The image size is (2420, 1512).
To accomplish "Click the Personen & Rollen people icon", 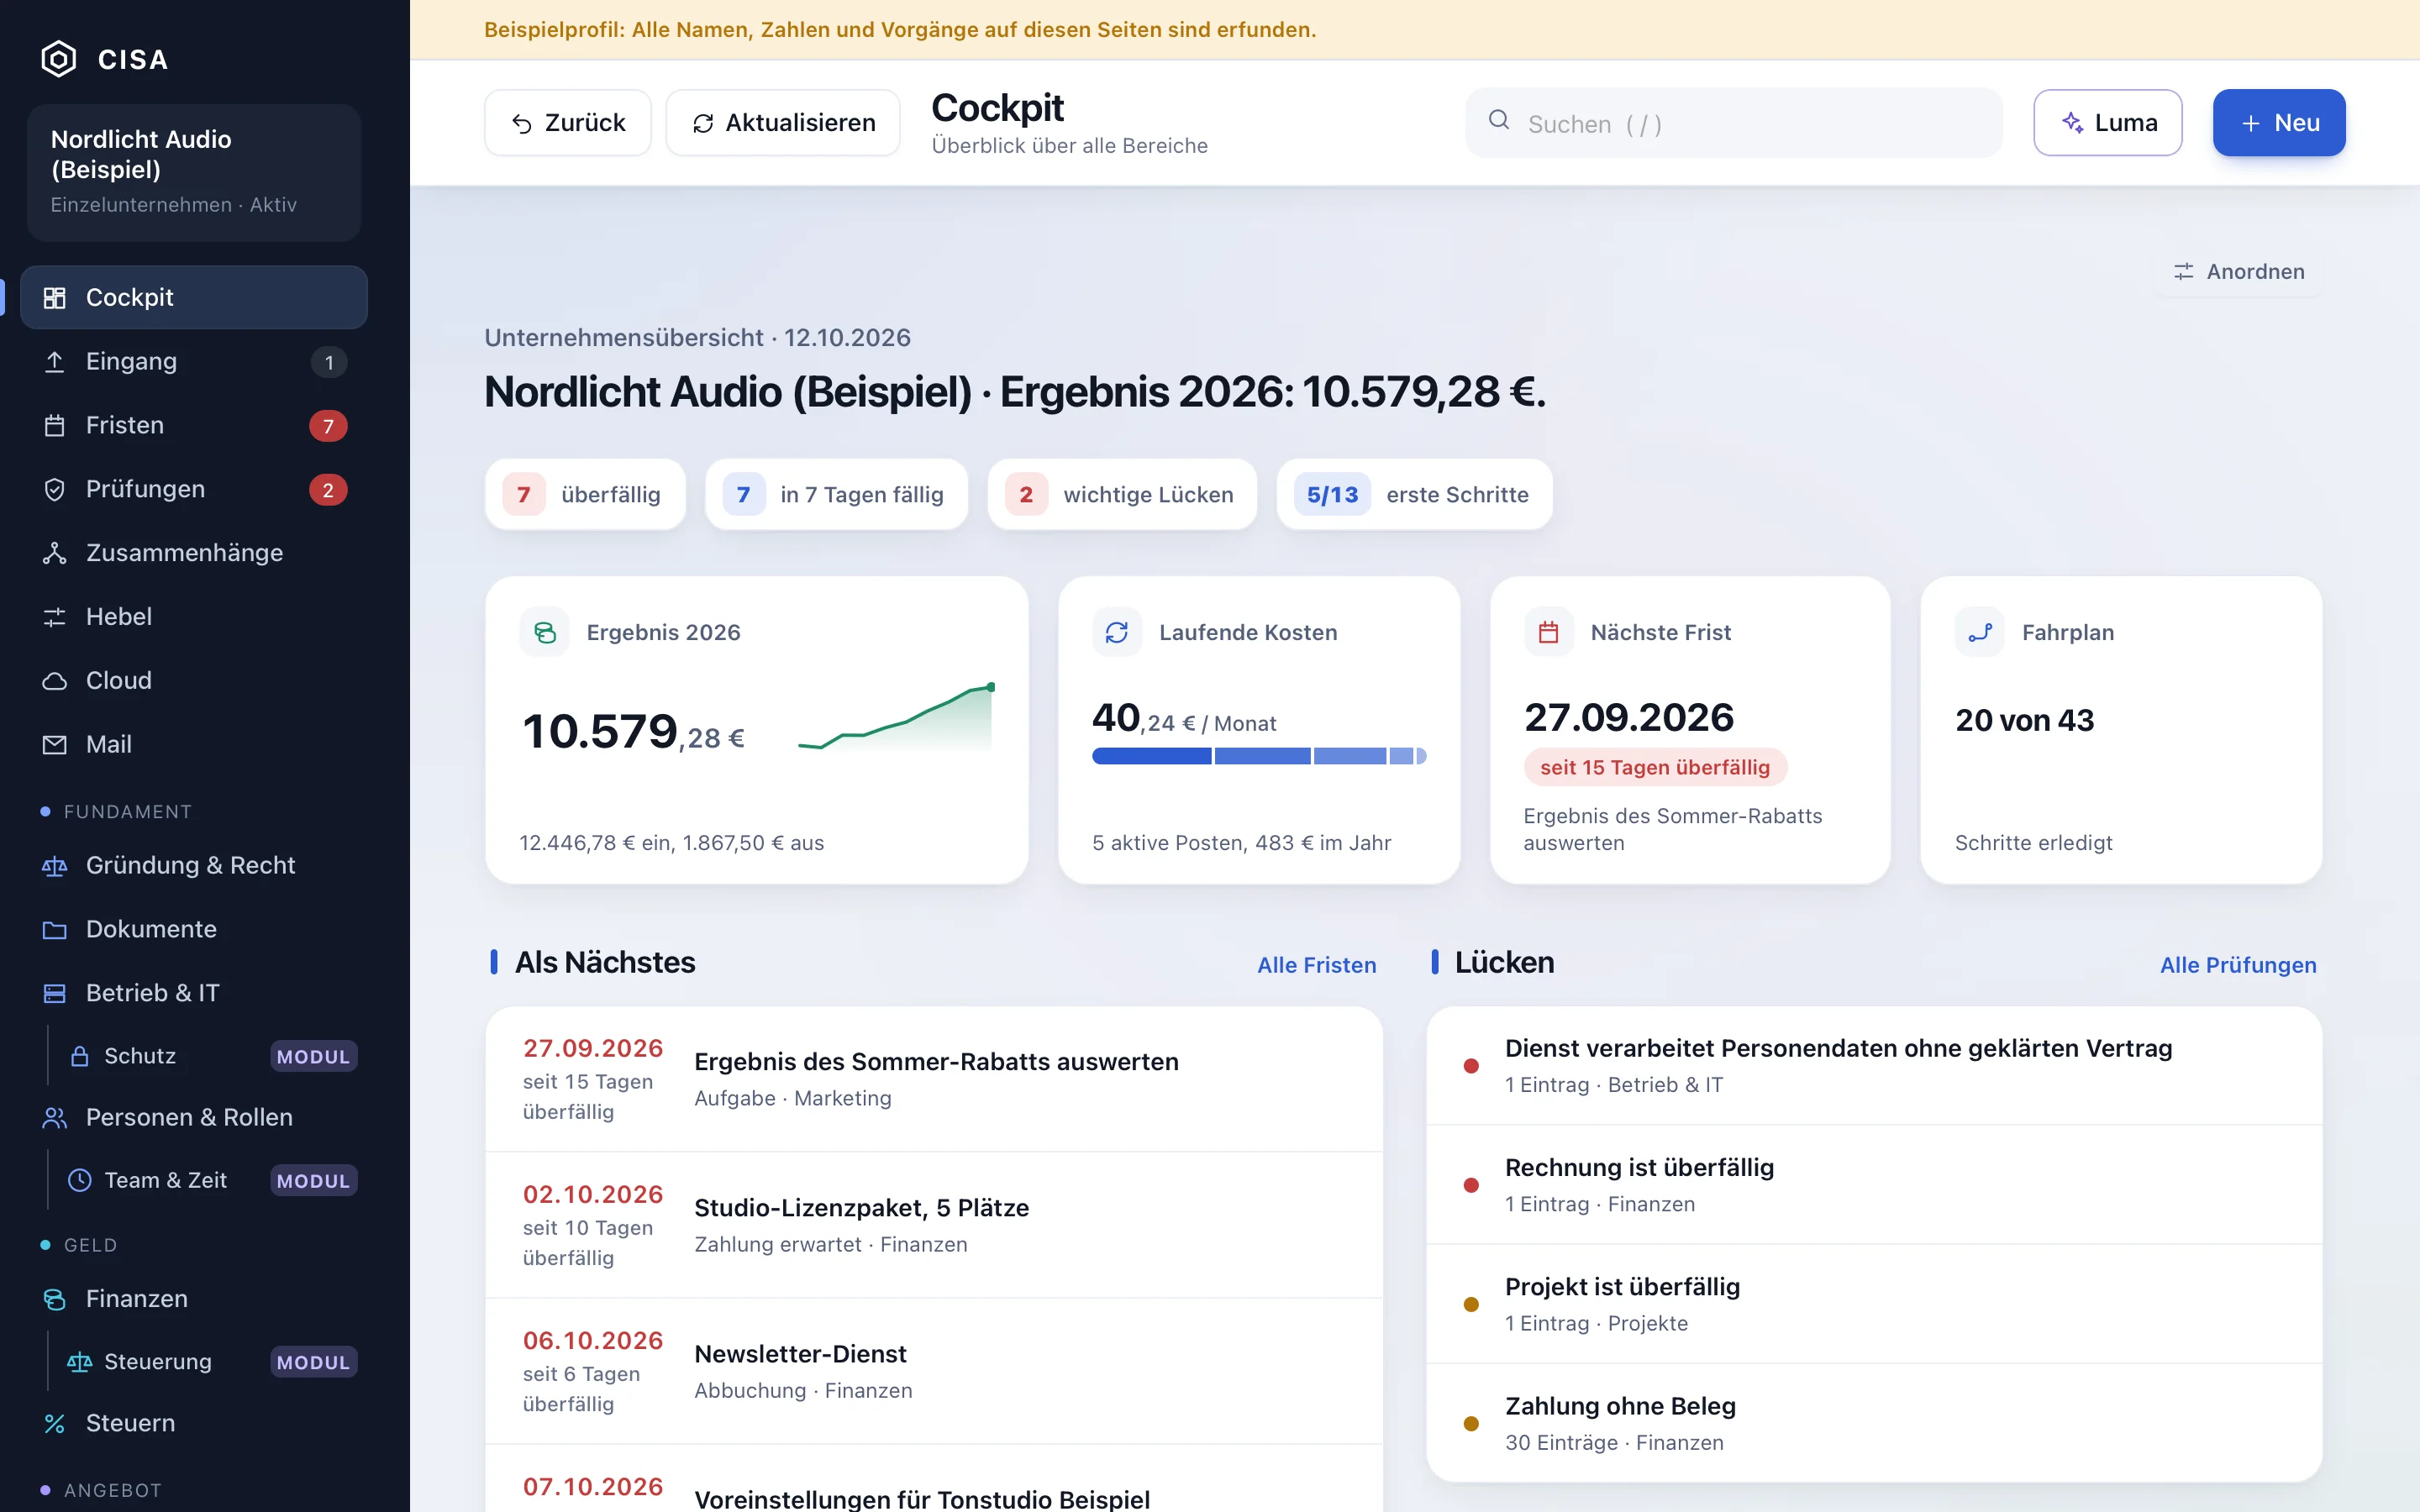I will [x=55, y=1118].
